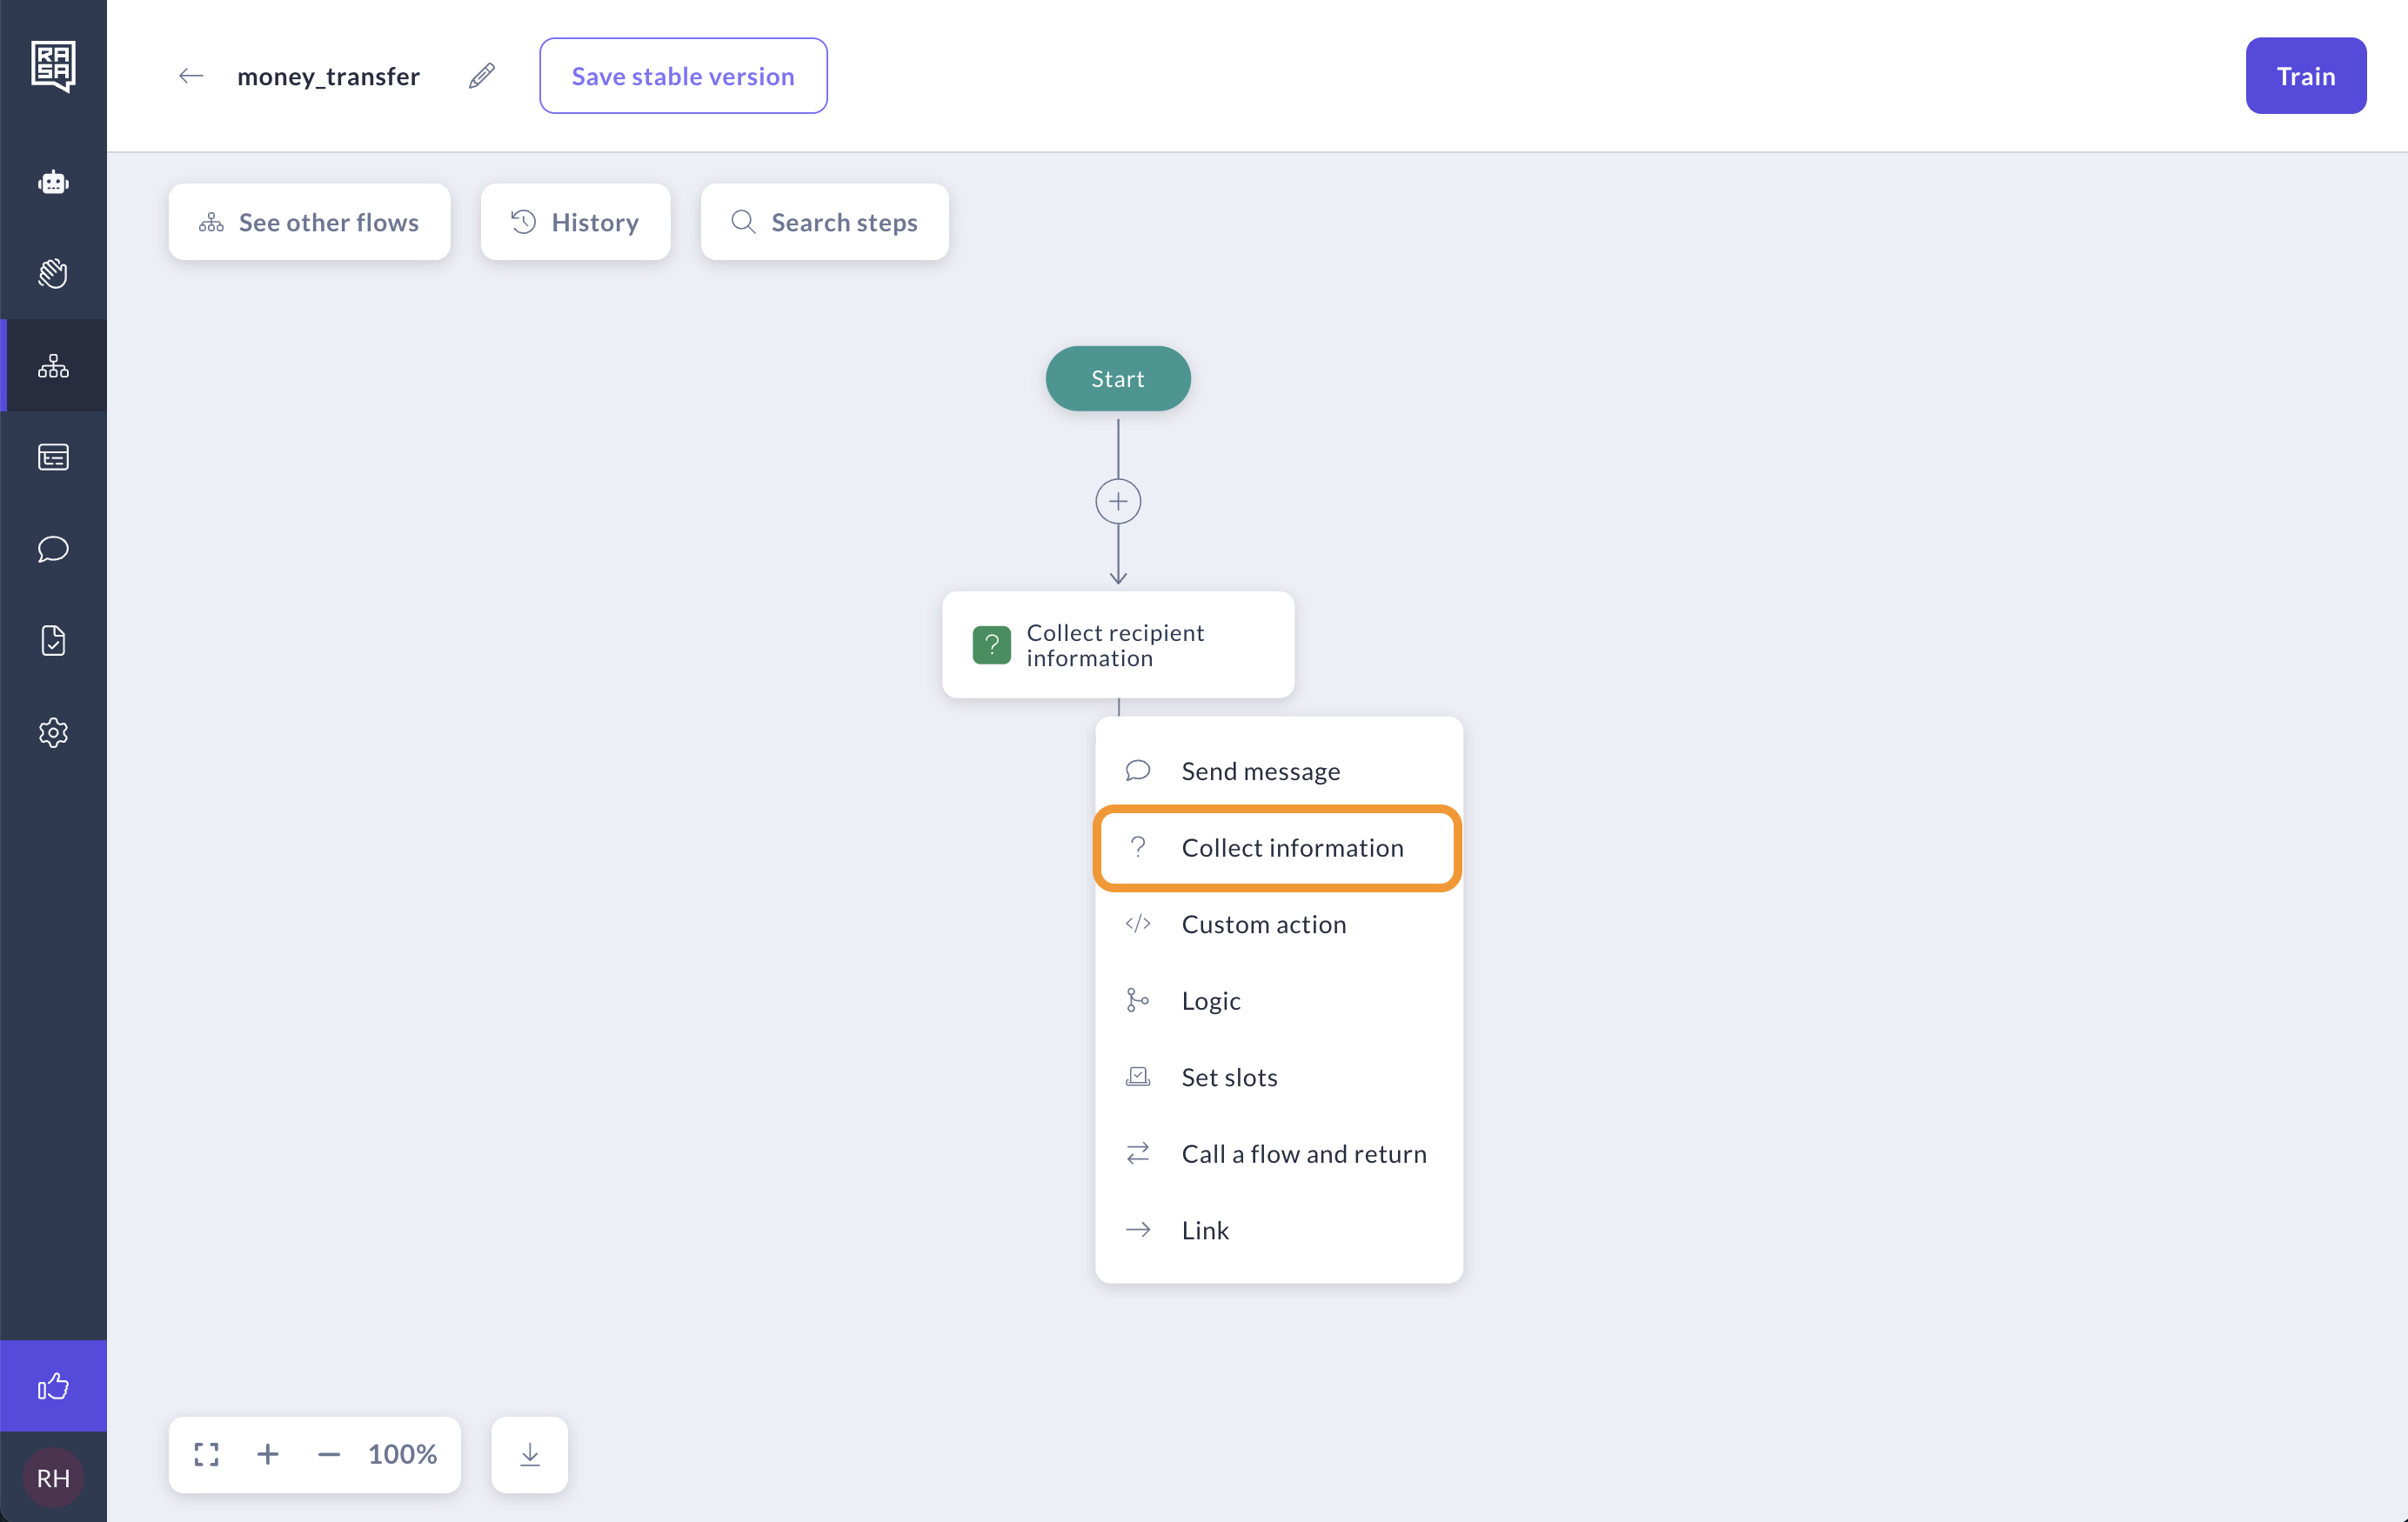Click the download flow icon button

pyautogui.click(x=530, y=1454)
